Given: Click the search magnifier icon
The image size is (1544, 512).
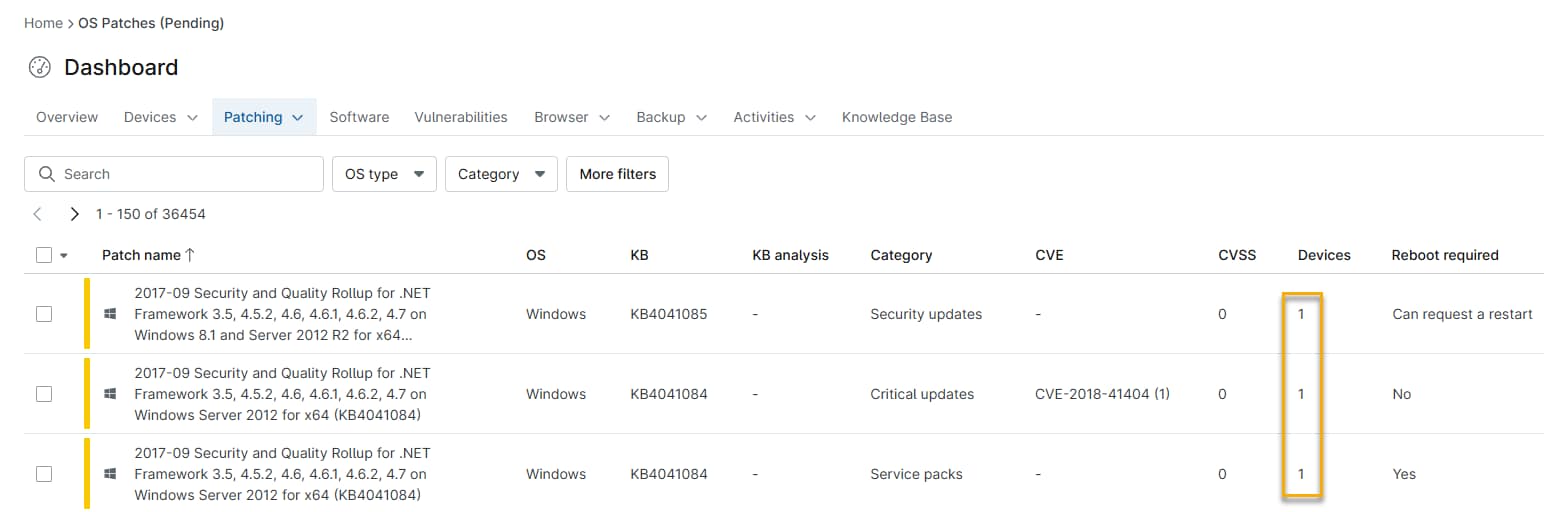Looking at the screenshot, I should [x=46, y=174].
